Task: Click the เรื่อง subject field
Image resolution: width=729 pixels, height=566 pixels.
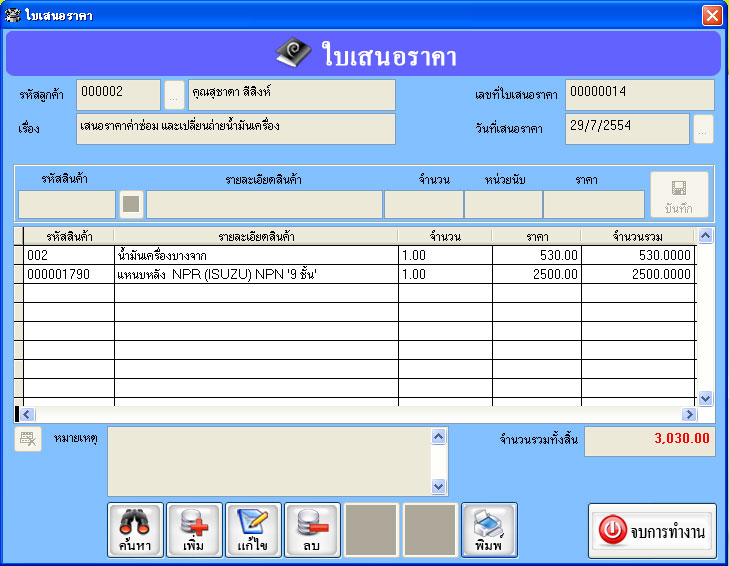Action: click(235, 129)
